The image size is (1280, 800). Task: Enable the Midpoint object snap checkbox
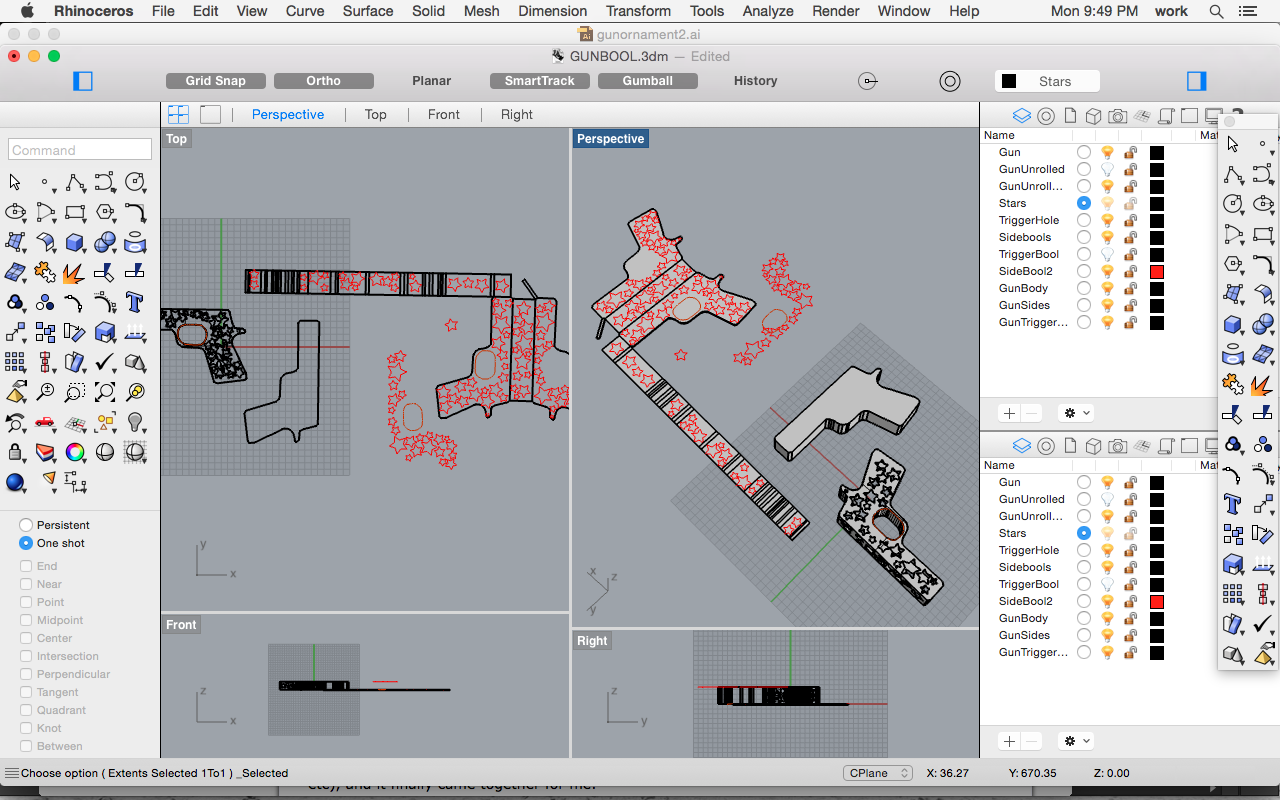[x=26, y=620]
